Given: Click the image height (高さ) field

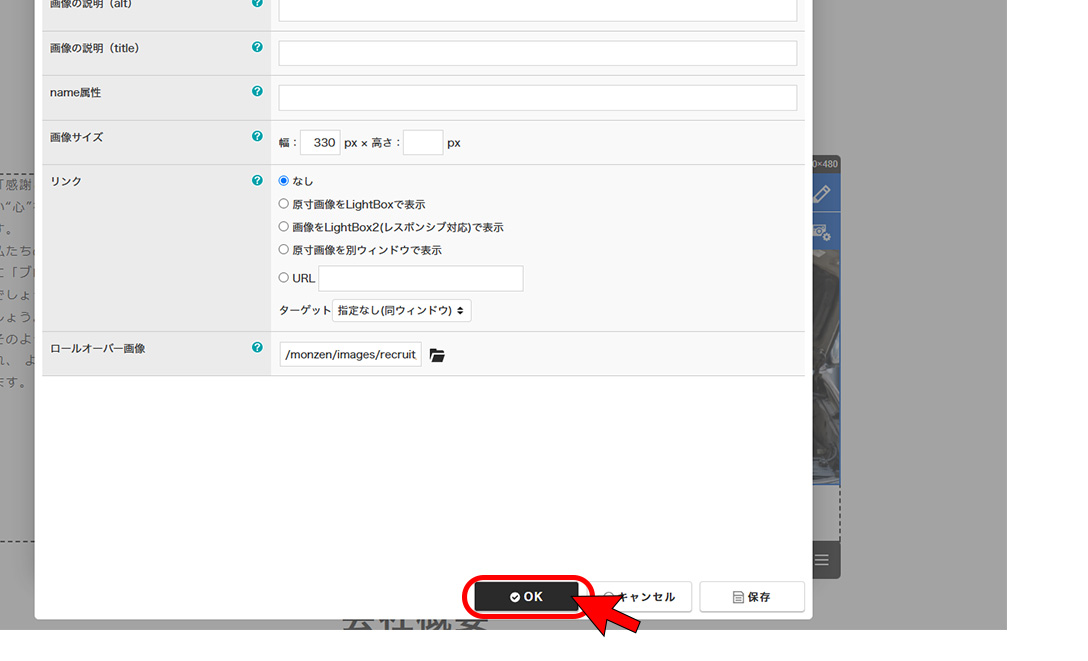Looking at the screenshot, I should (422, 143).
